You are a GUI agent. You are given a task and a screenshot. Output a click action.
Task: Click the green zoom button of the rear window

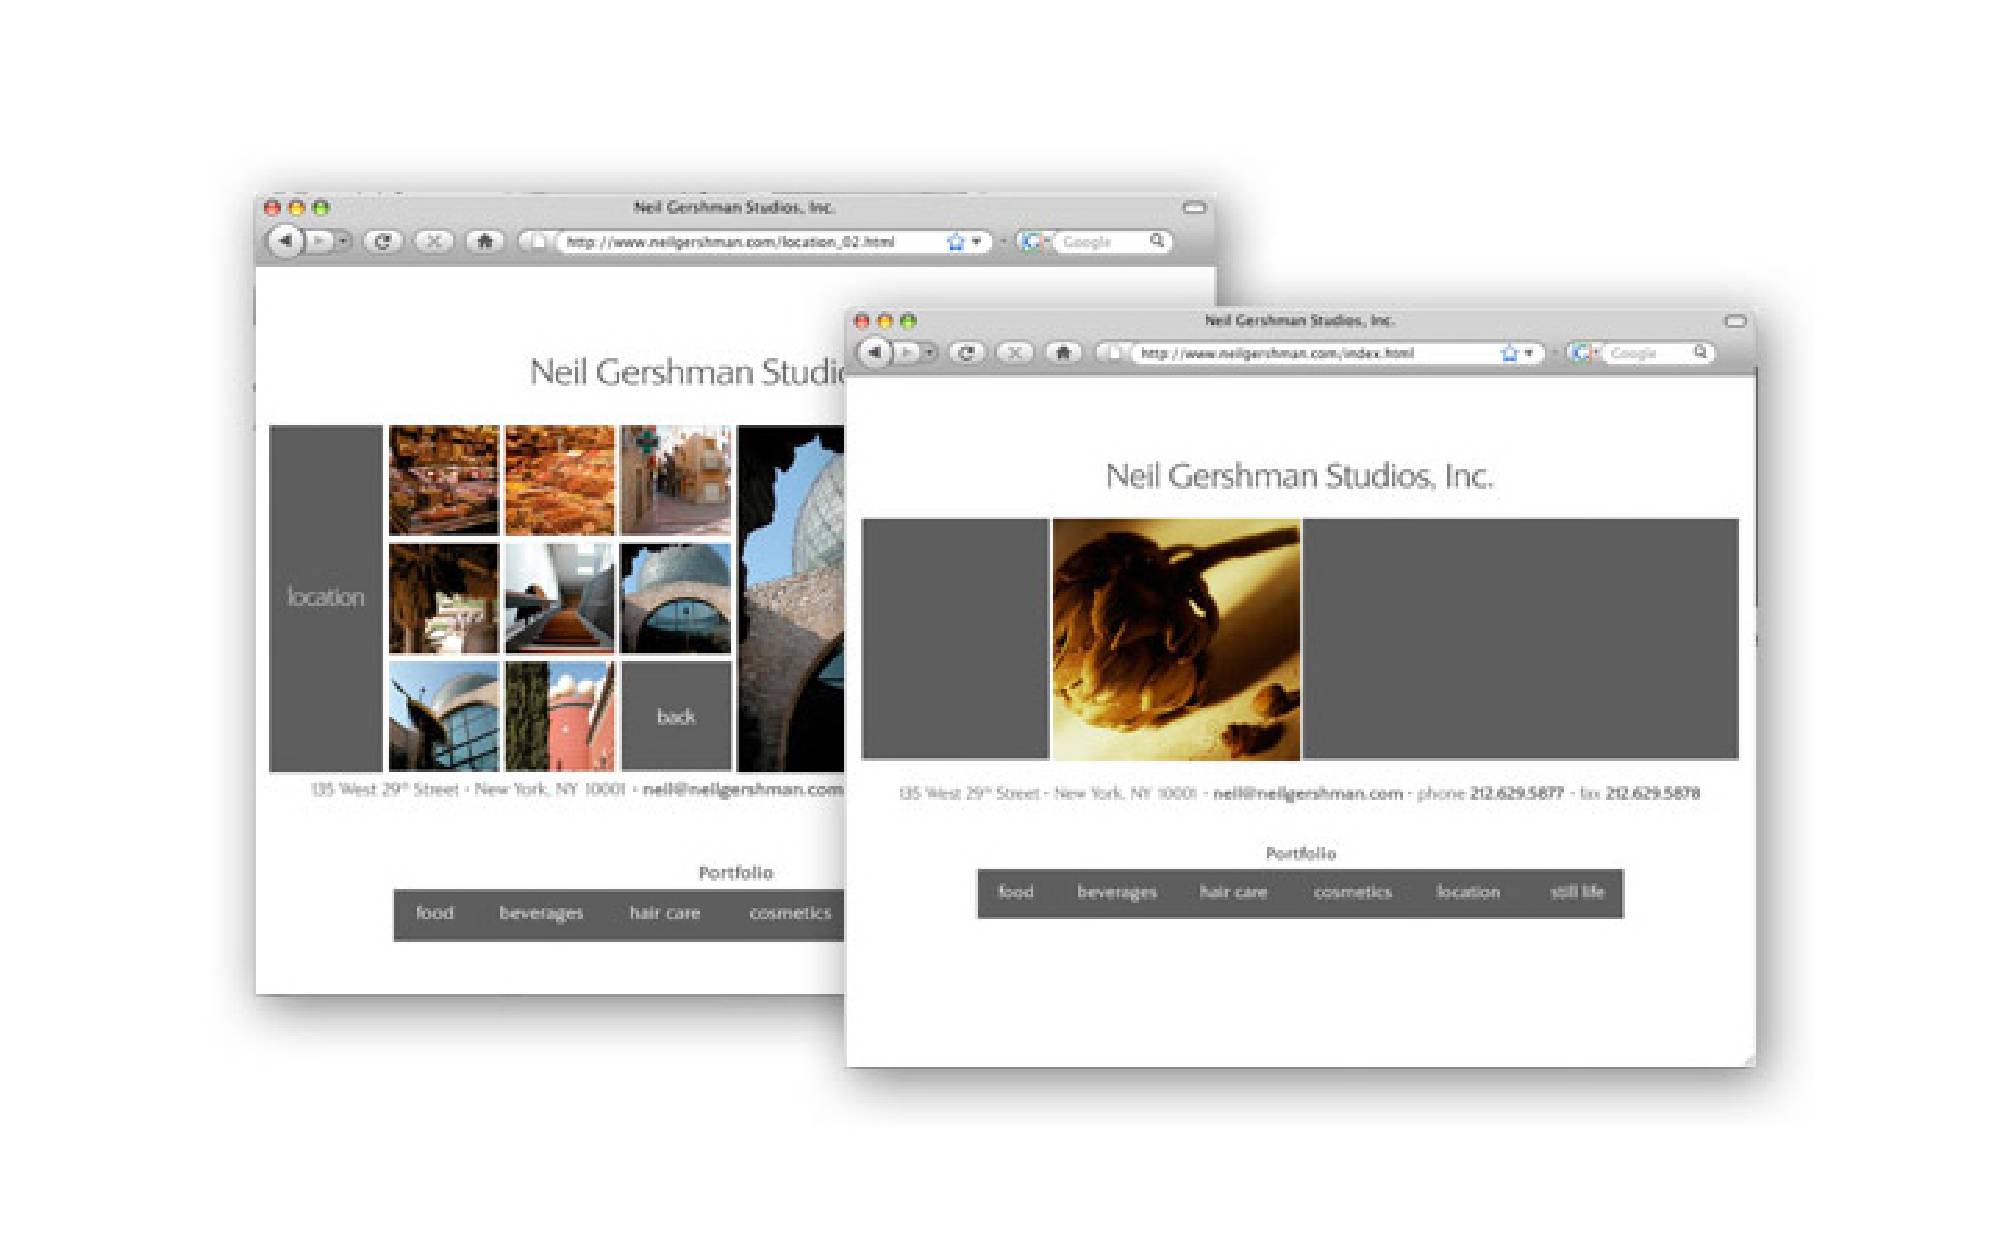click(321, 208)
